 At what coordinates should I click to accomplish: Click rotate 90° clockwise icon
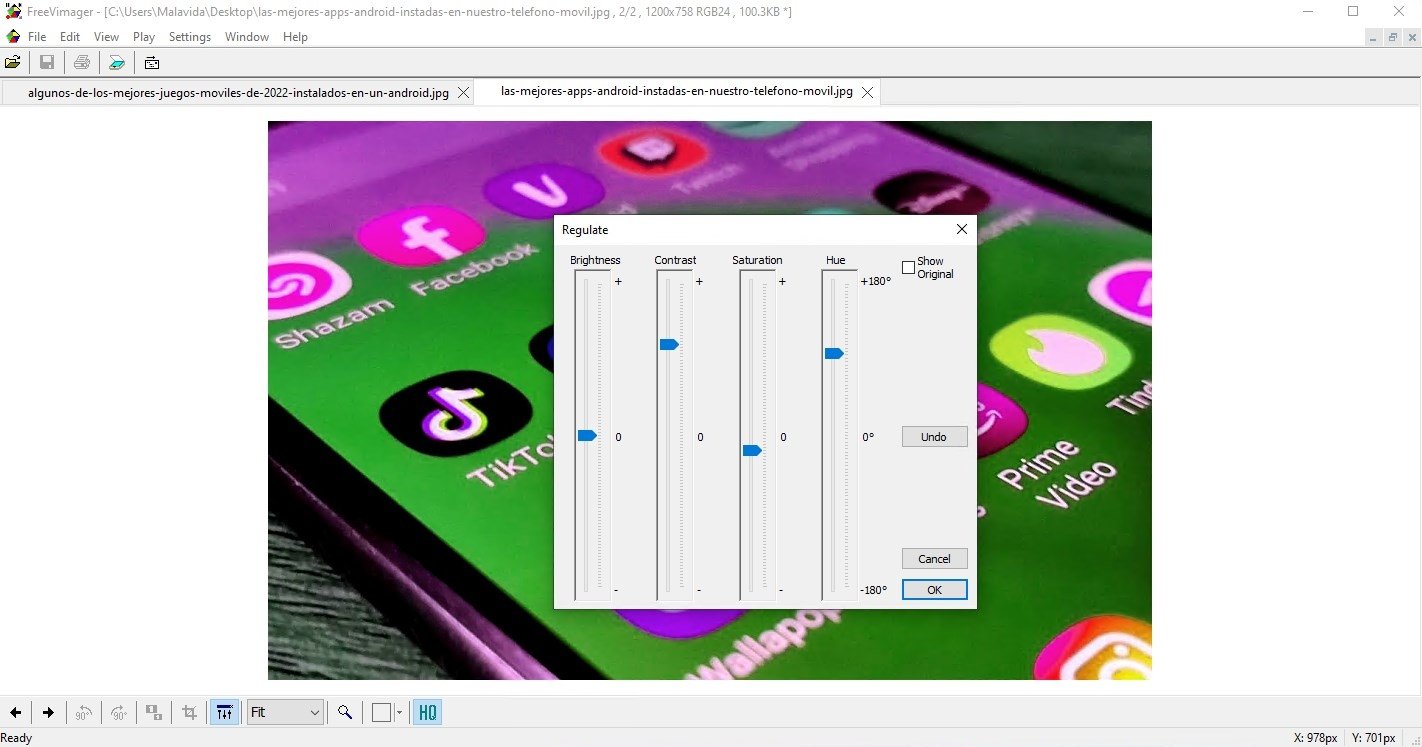point(119,713)
